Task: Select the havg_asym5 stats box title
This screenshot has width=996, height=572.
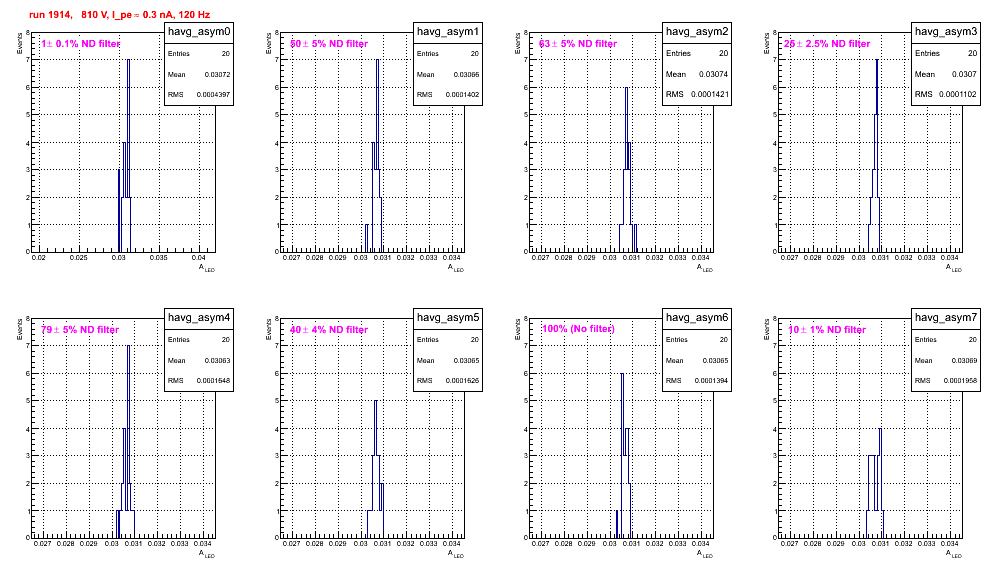Action: click(448, 318)
